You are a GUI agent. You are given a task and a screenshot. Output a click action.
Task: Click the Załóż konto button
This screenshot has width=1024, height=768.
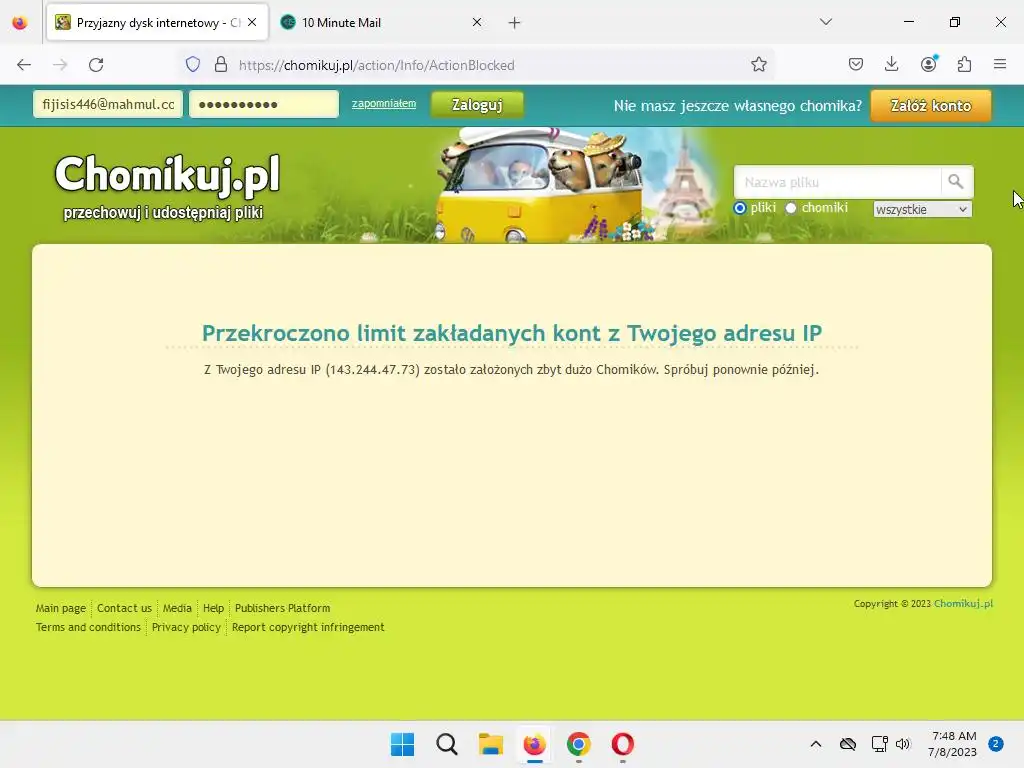point(931,106)
